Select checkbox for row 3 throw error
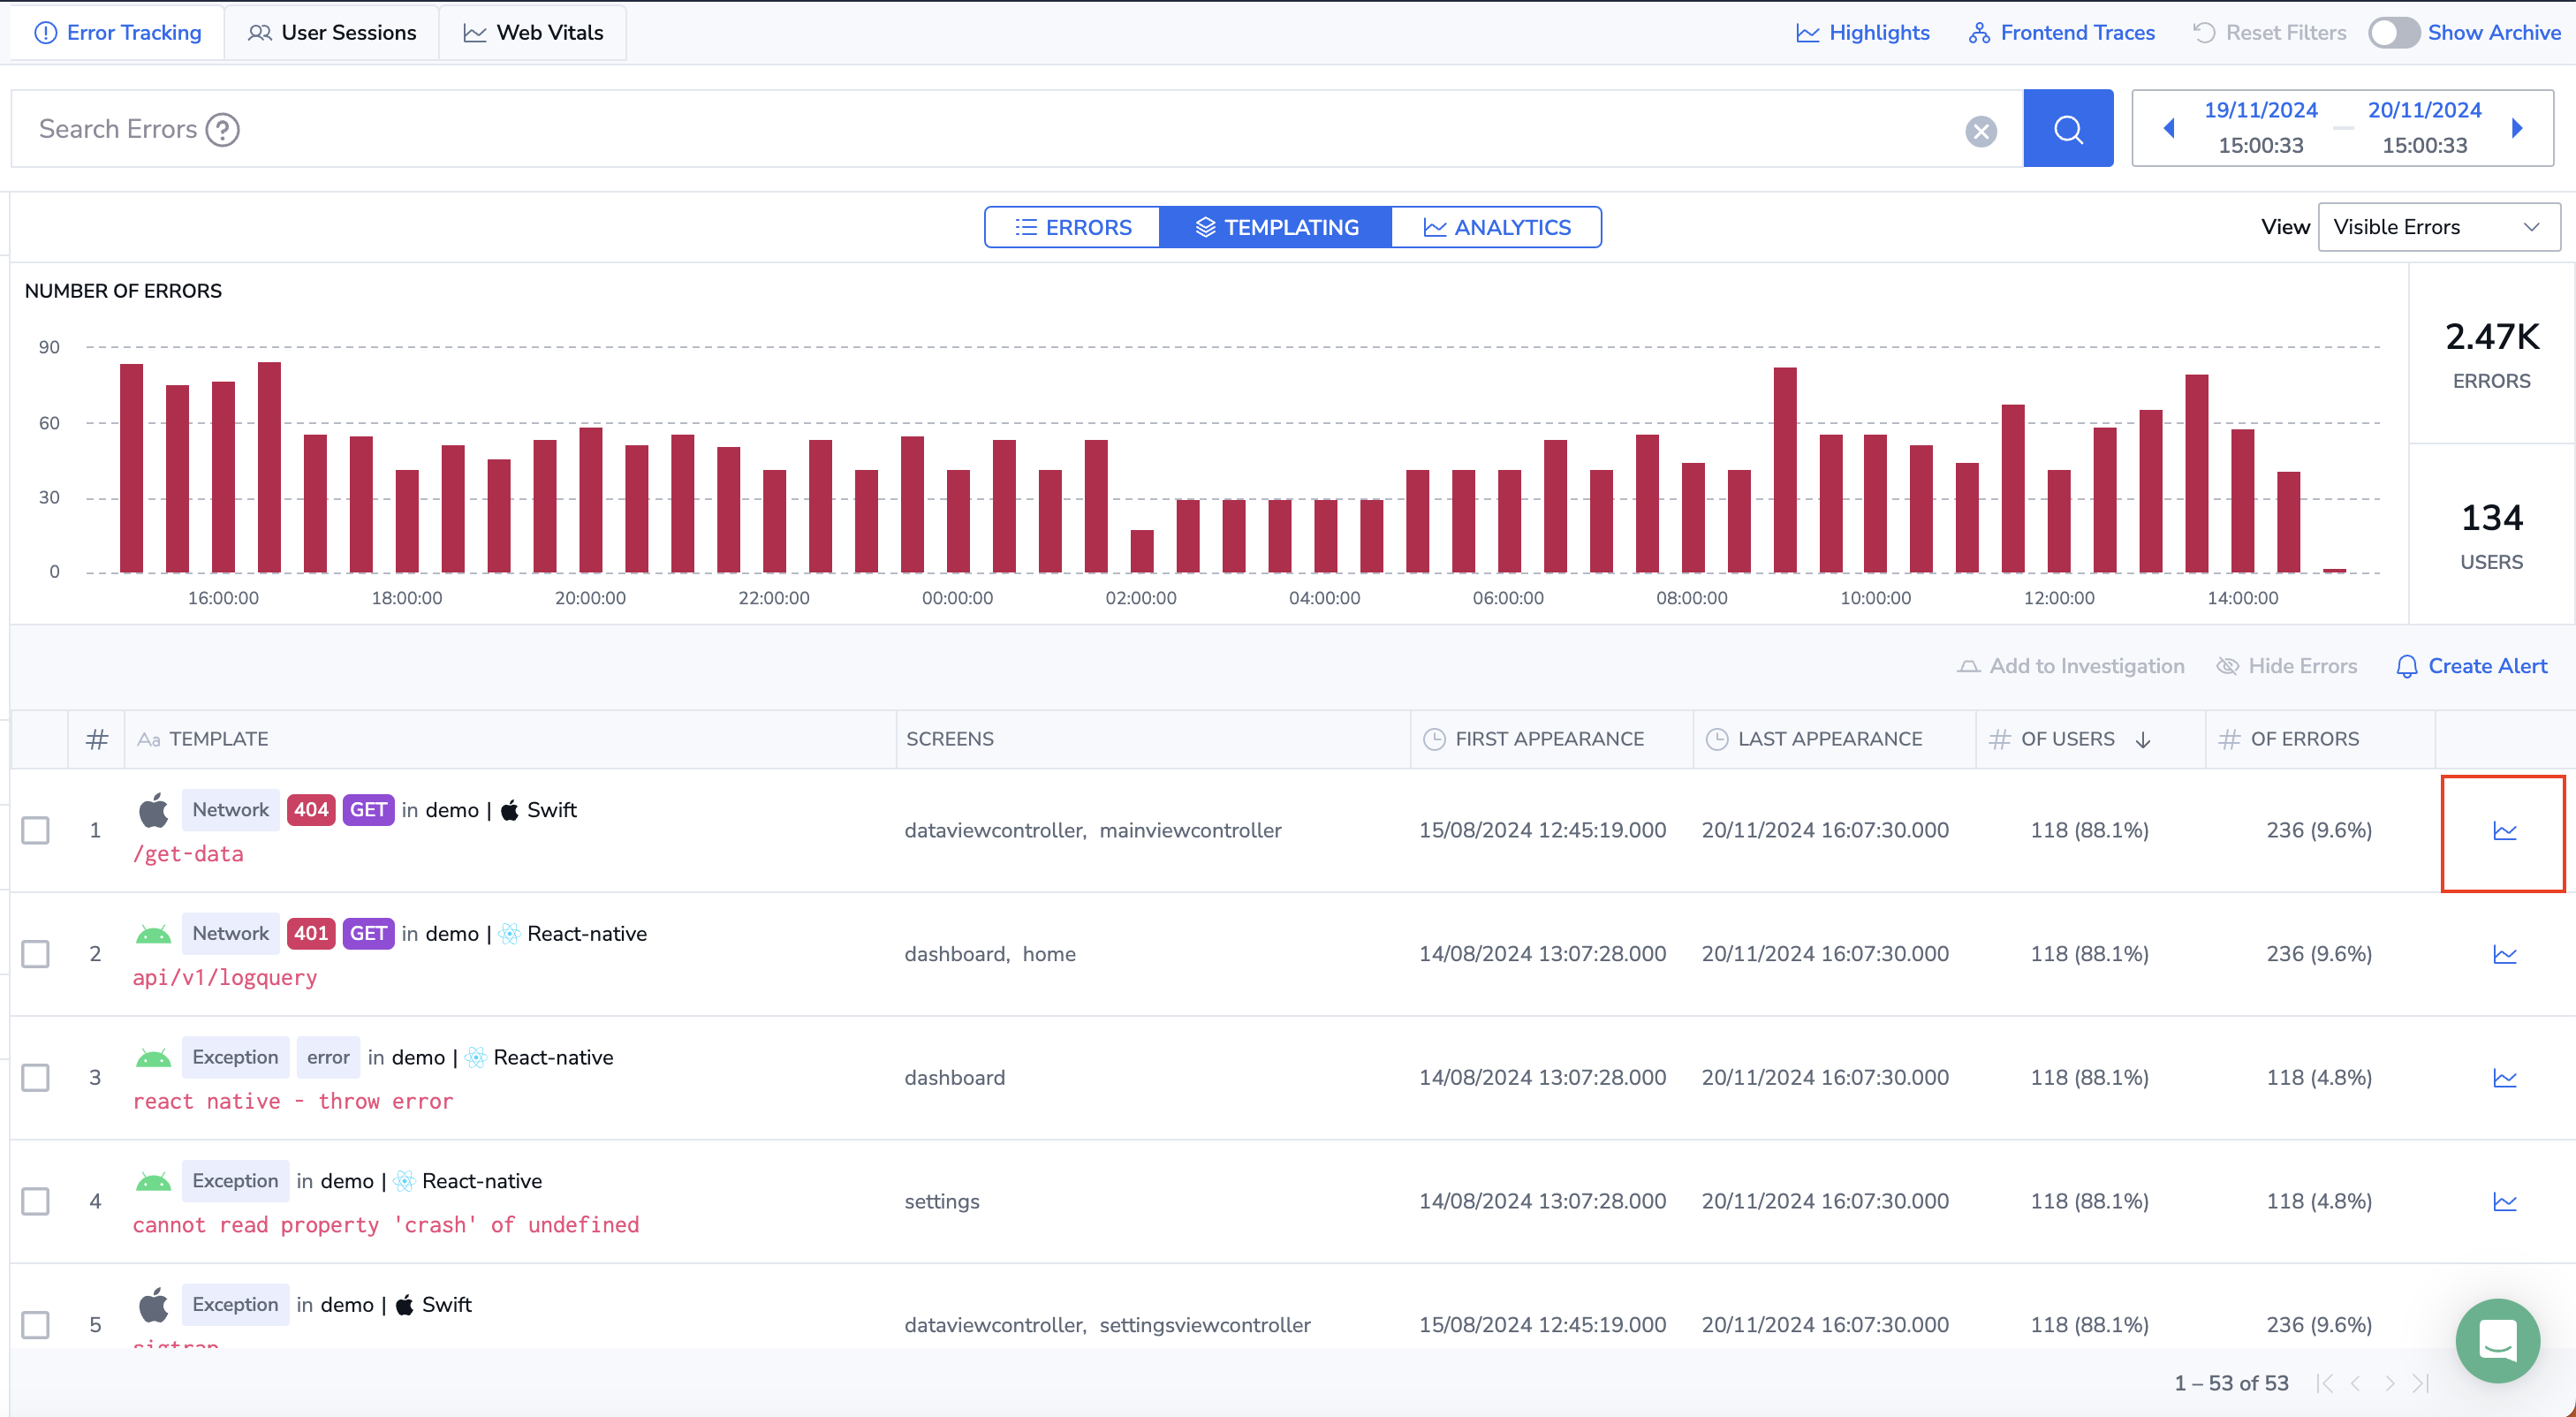 coord(35,1077)
